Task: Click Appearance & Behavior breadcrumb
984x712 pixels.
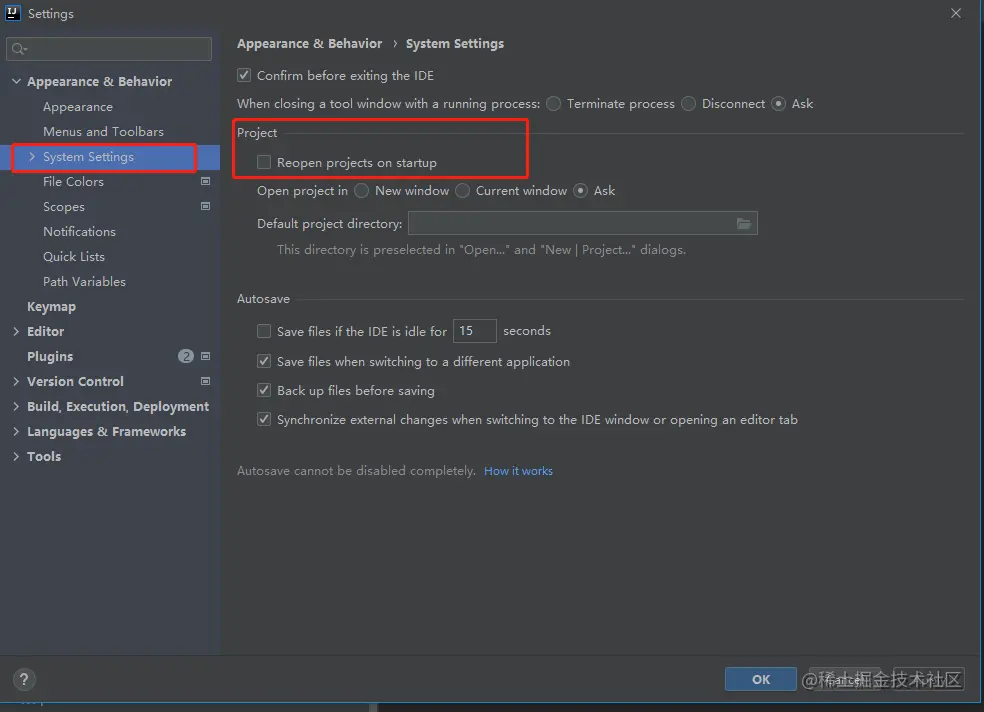Action: [x=309, y=43]
